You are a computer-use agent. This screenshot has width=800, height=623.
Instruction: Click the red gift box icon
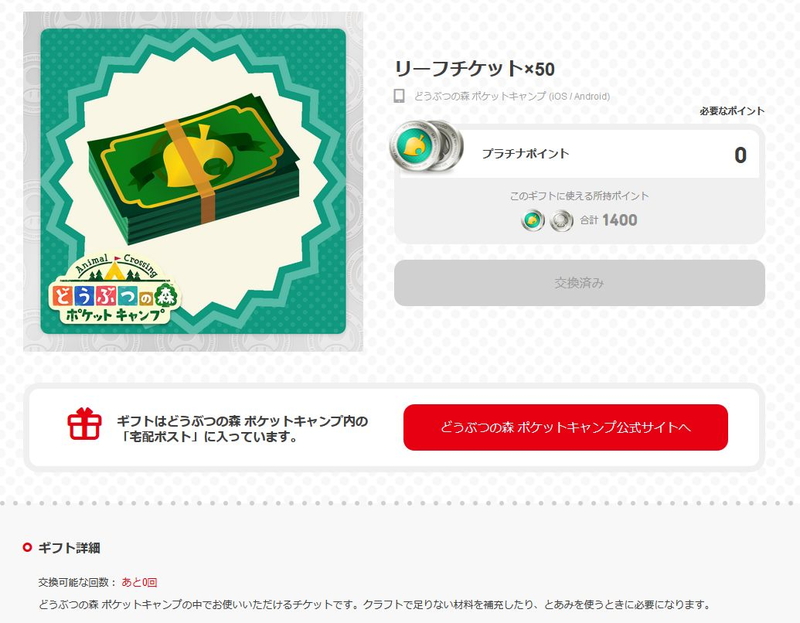85,424
